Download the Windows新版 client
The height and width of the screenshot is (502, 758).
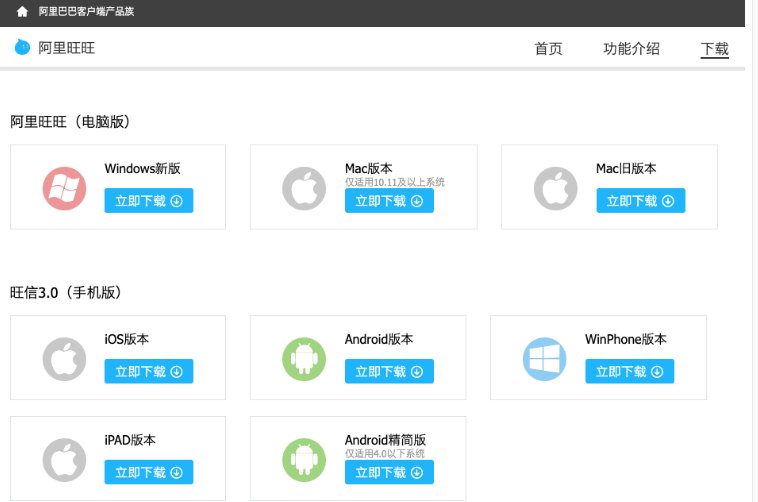click(x=149, y=200)
